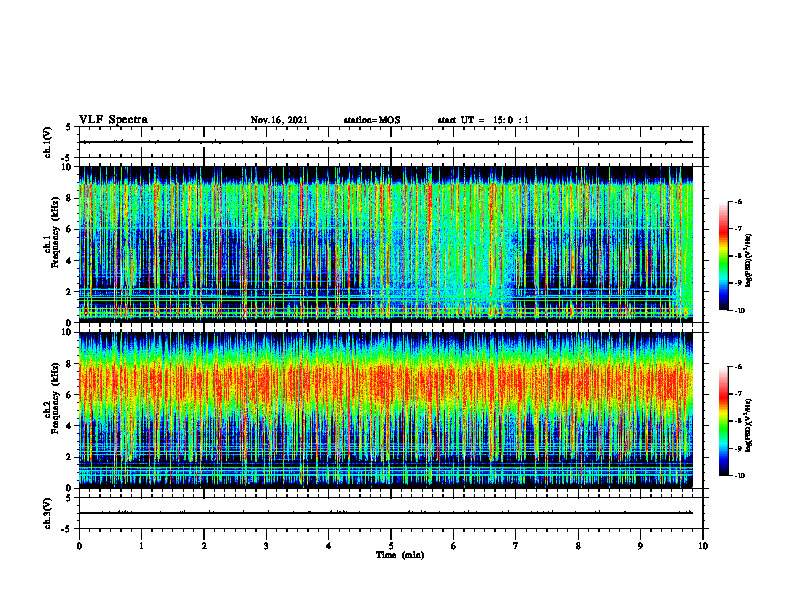Click the "-6" label on upper color bar
792x612 pixels.
[x=738, y=202]
